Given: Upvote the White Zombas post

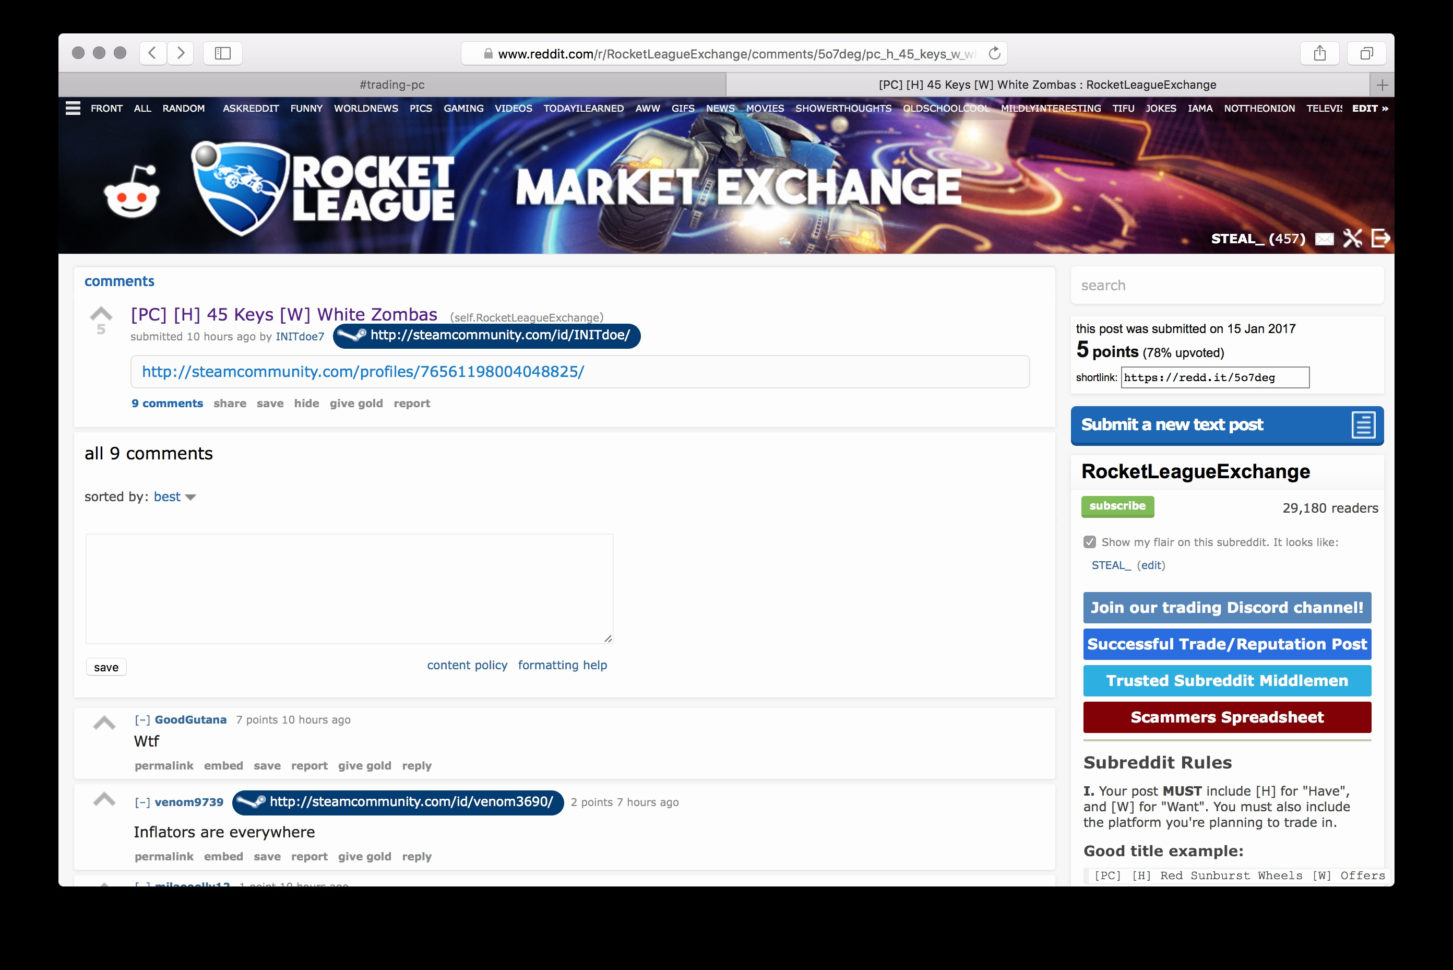Looking at the screenshot, I should click(x=100, y=312).
